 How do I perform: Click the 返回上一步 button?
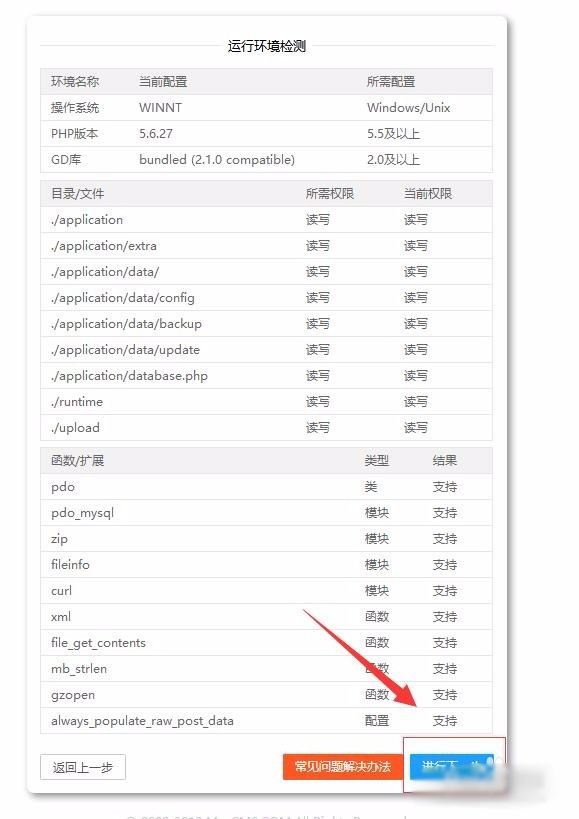(x=82, y=767)
